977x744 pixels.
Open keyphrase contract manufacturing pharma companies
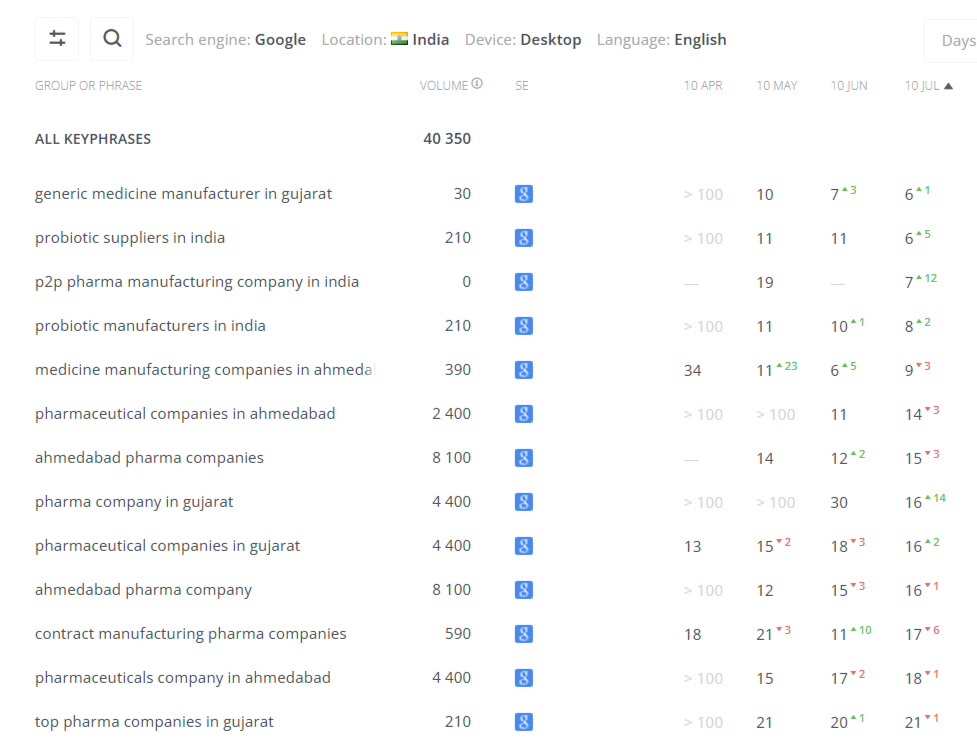click(191, 634)
